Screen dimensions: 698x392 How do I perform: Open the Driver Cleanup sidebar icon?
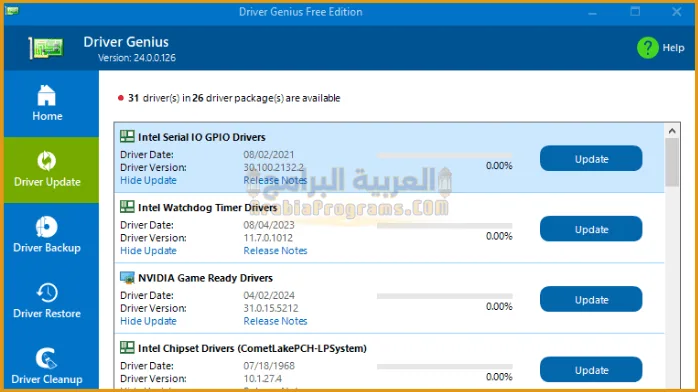(47, 358)
